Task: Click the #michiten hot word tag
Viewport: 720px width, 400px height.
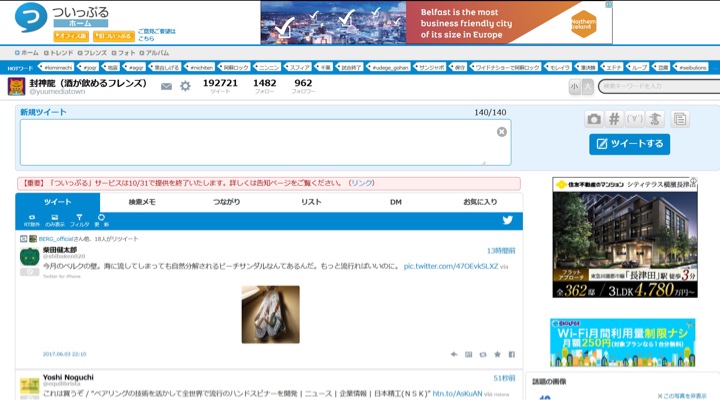Action: pyautogui.click(x=200, y=68)
